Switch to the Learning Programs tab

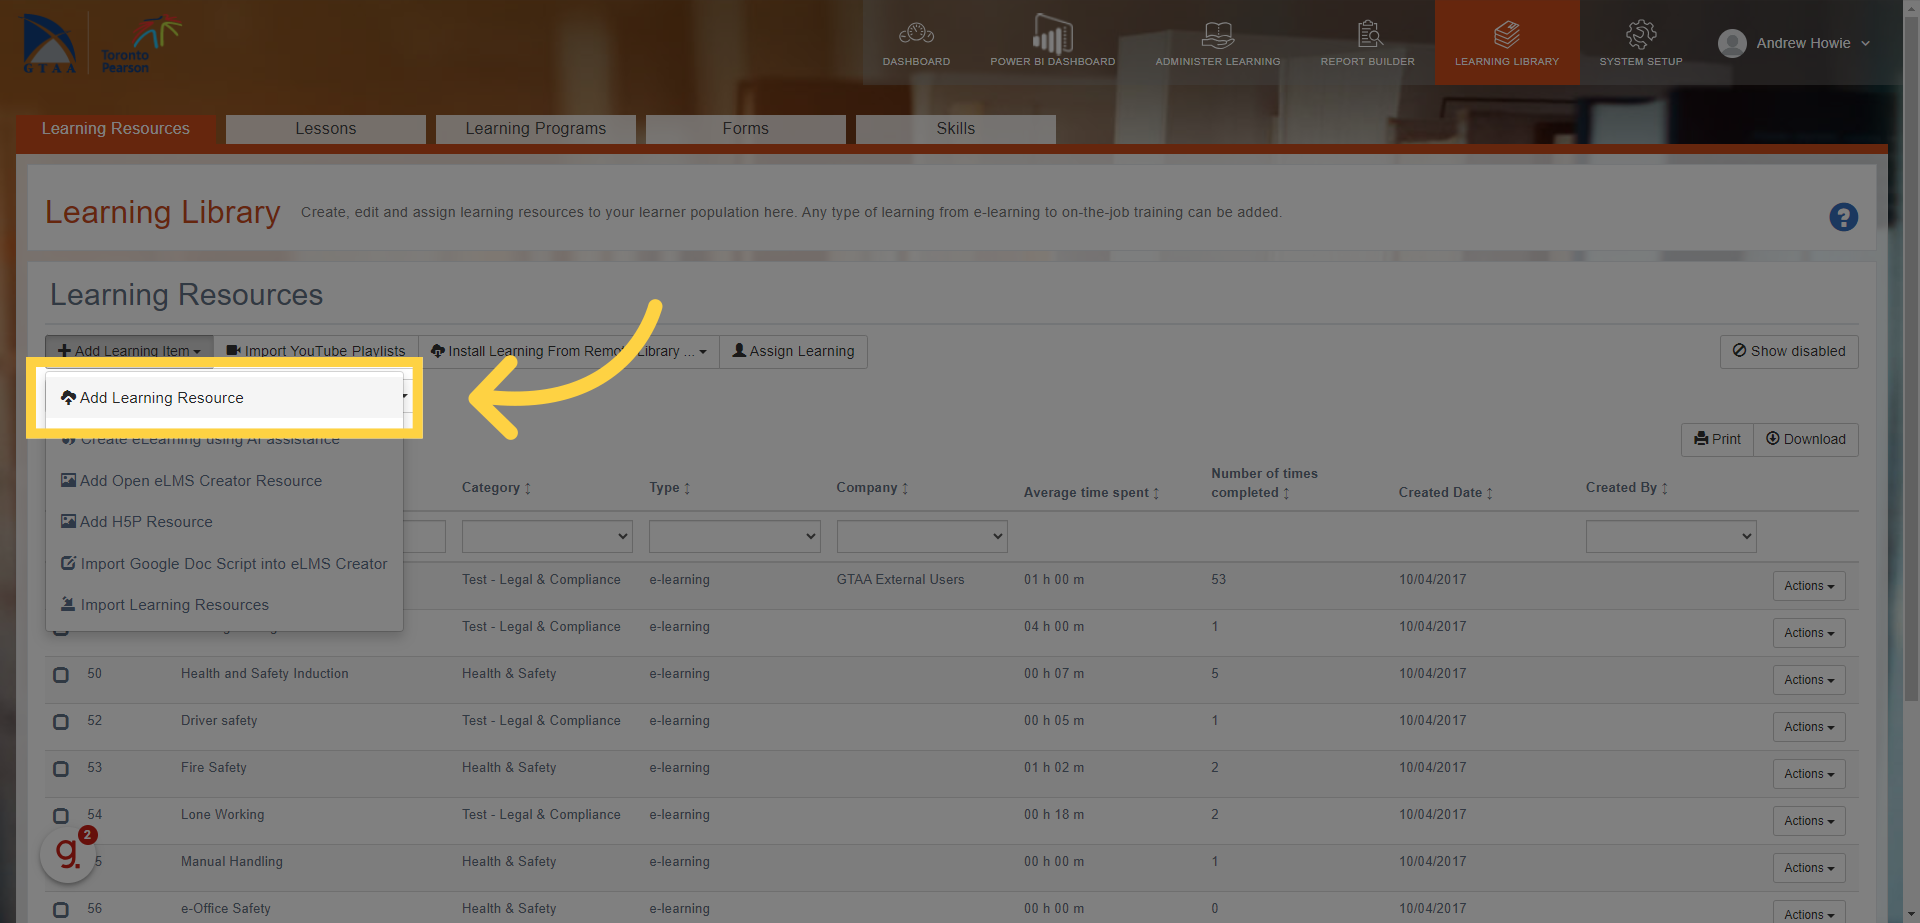coord(536,129)
